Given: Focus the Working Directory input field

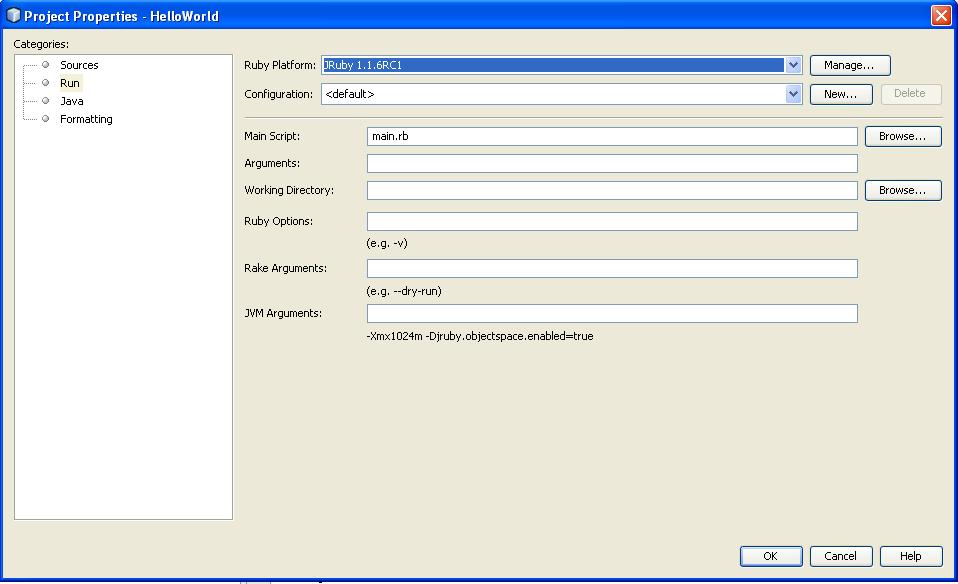Looking at the screenshot, I should coord(612,190).
